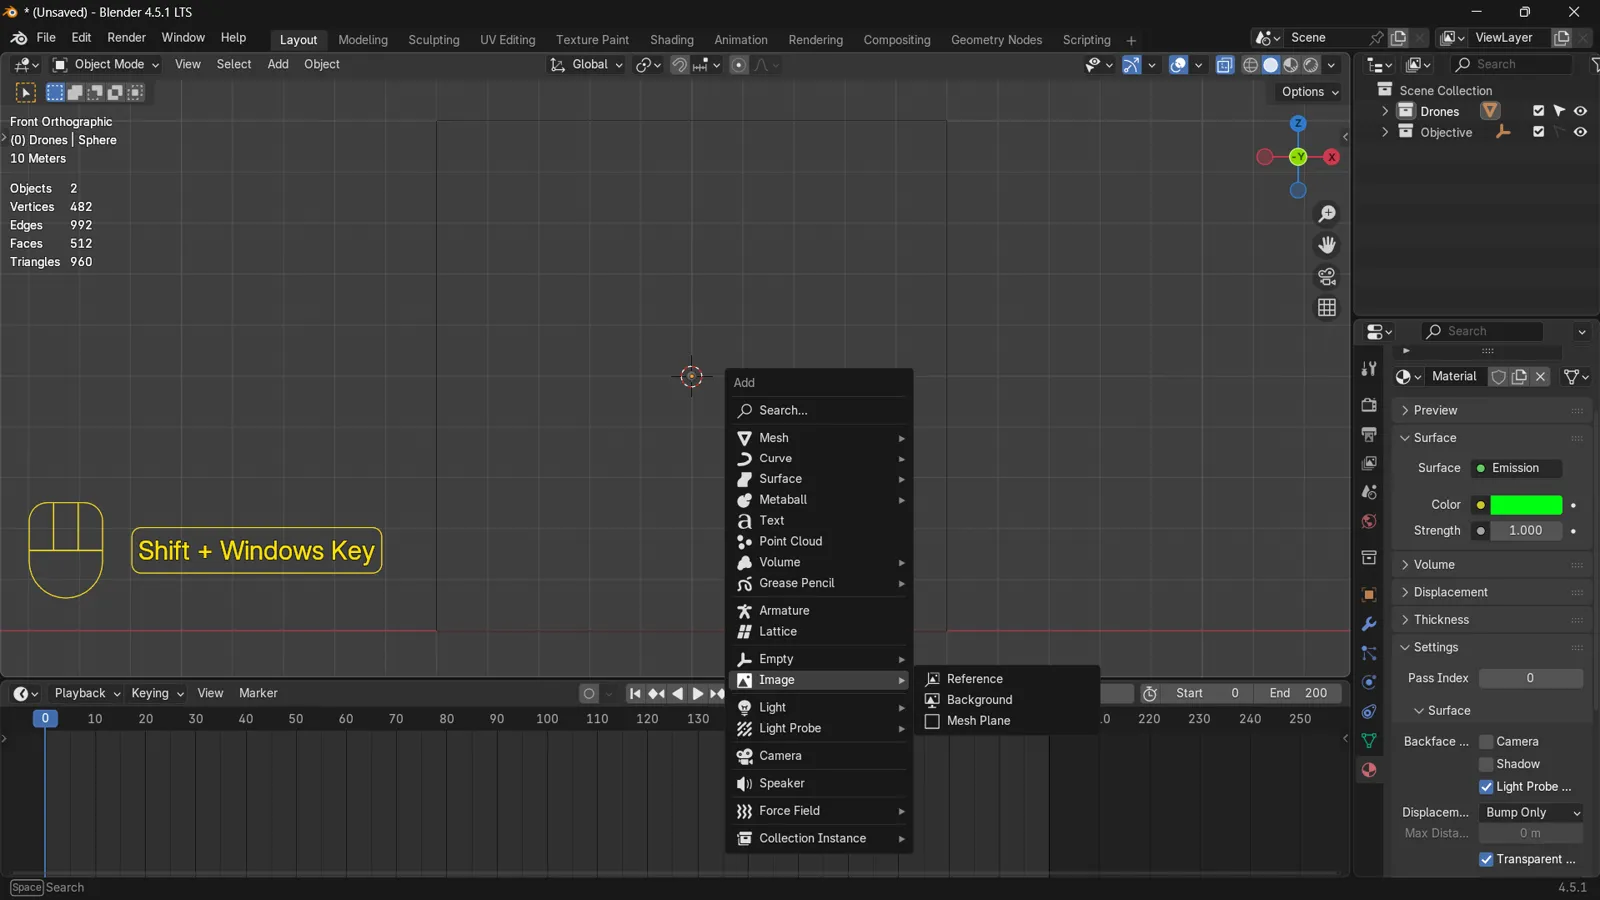Click the Strength 1.000 slider field
Viewport: 1600px width, 900px height.
(x=1526, y=531)
